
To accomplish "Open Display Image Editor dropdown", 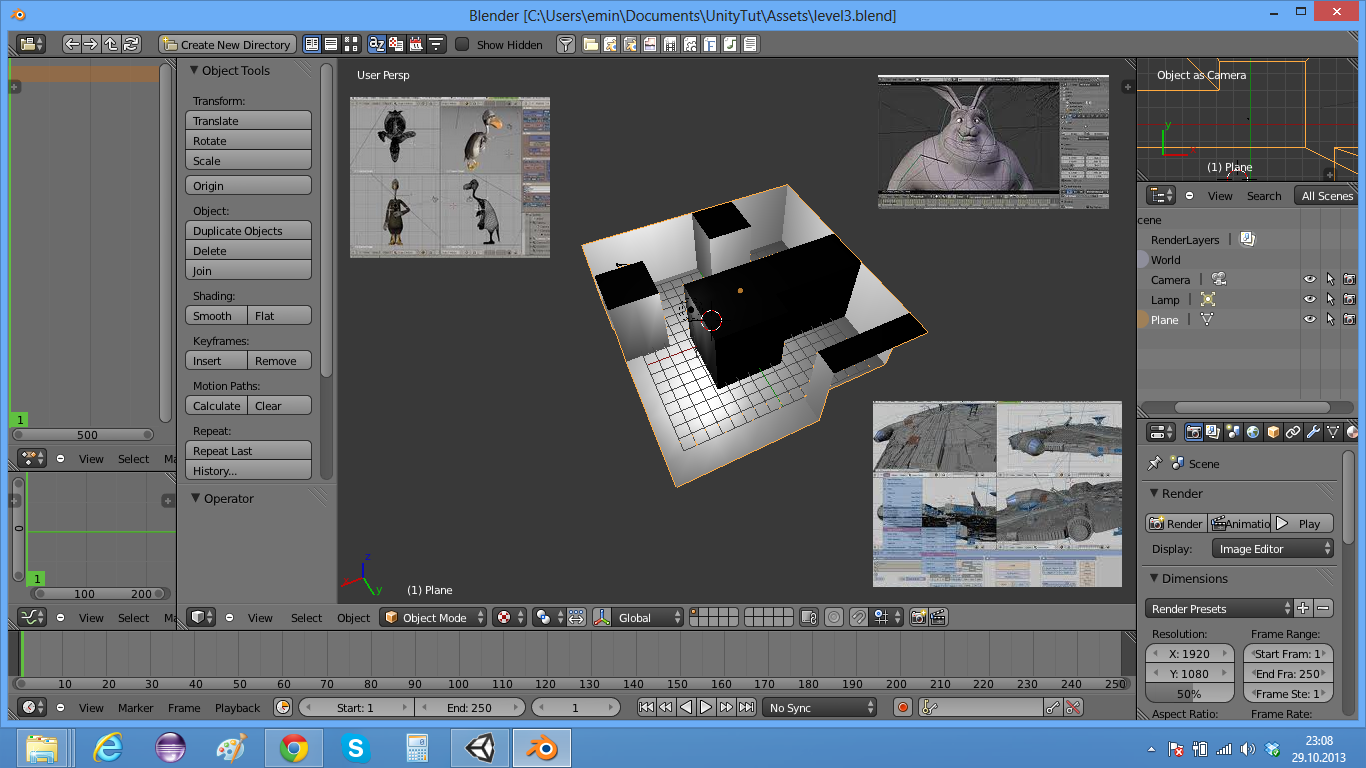I will (1272, 548).
